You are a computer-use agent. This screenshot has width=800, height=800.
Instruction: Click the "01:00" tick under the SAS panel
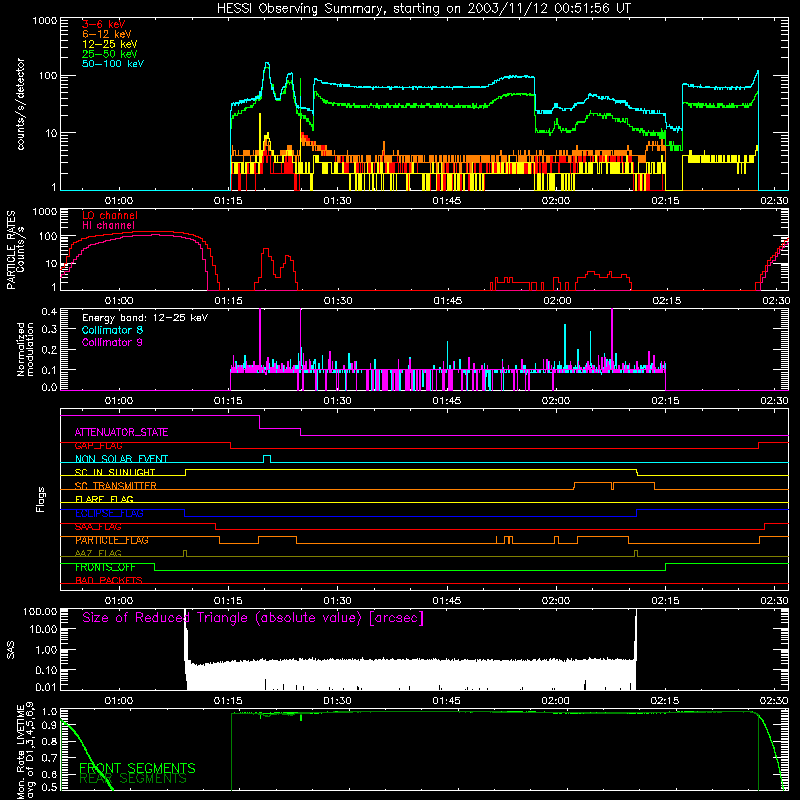[119, 701]
